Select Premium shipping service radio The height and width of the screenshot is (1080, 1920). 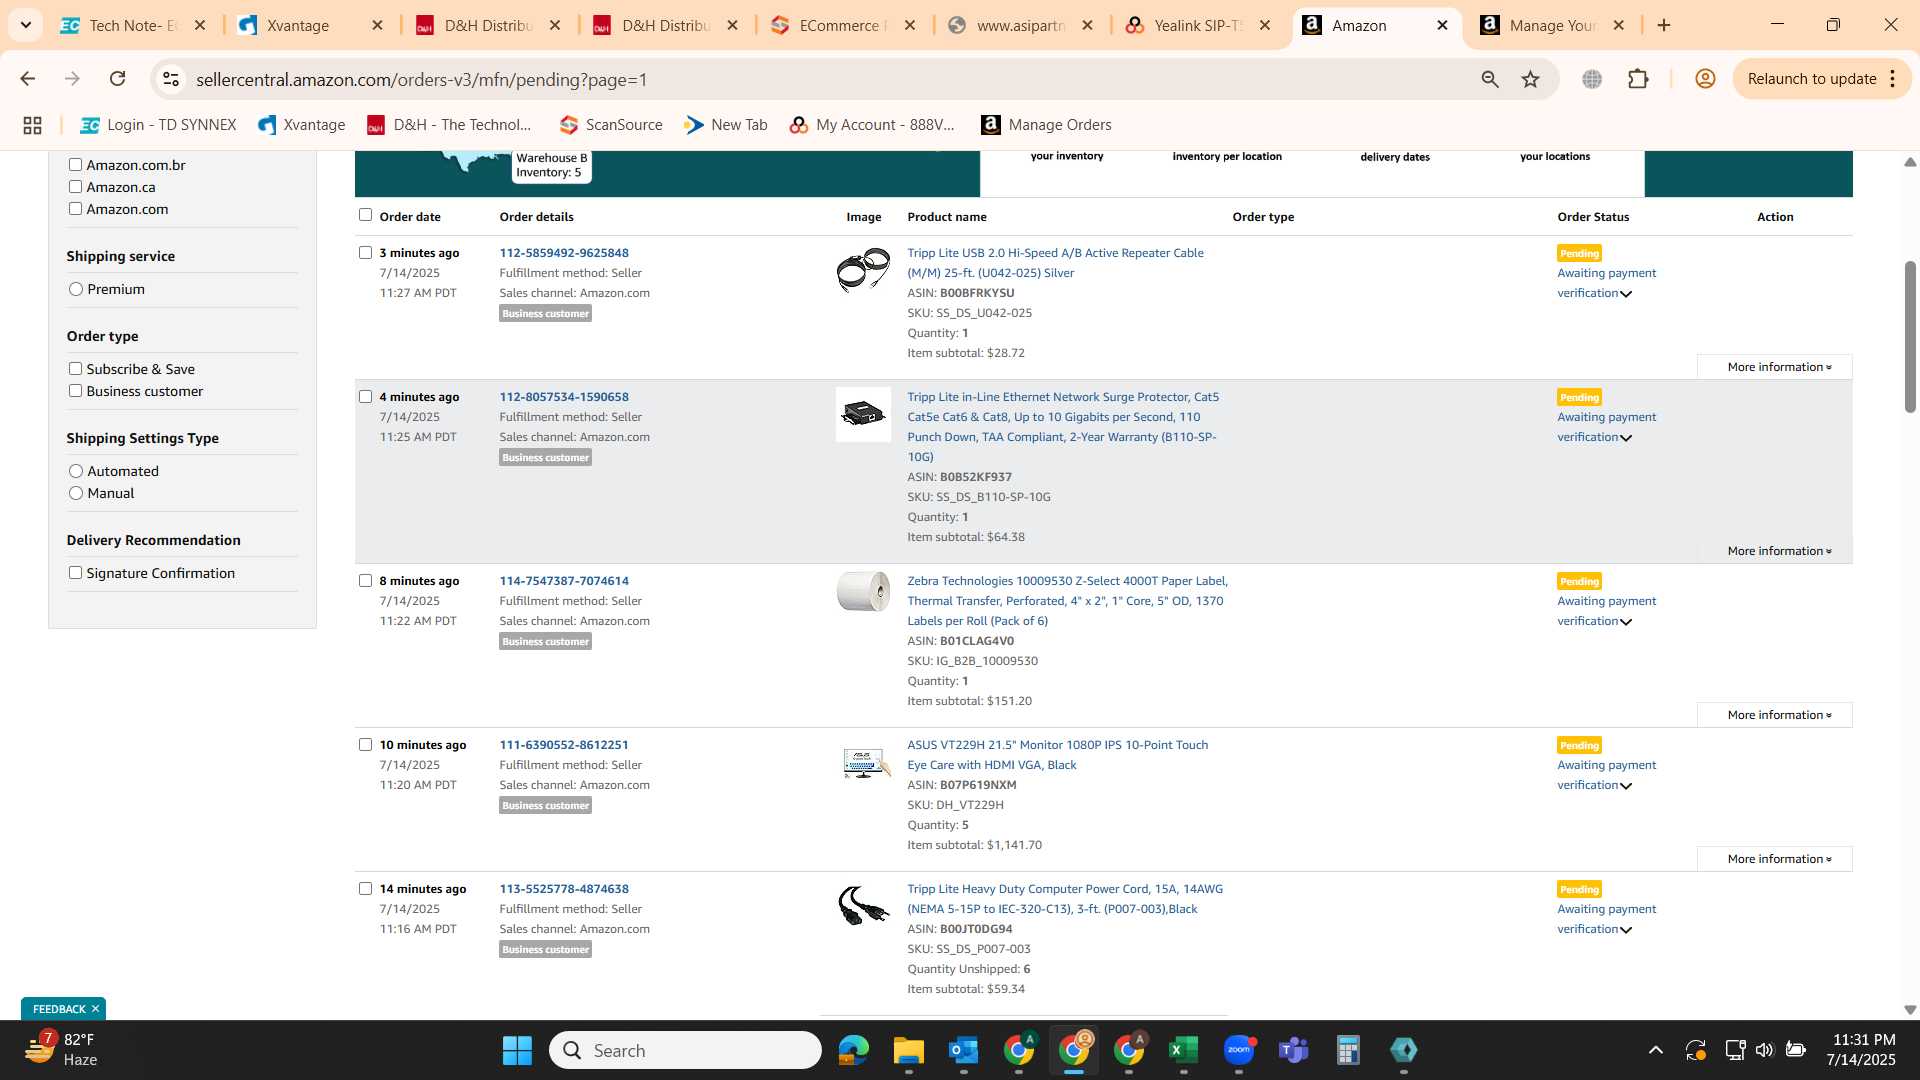(76, 289)
